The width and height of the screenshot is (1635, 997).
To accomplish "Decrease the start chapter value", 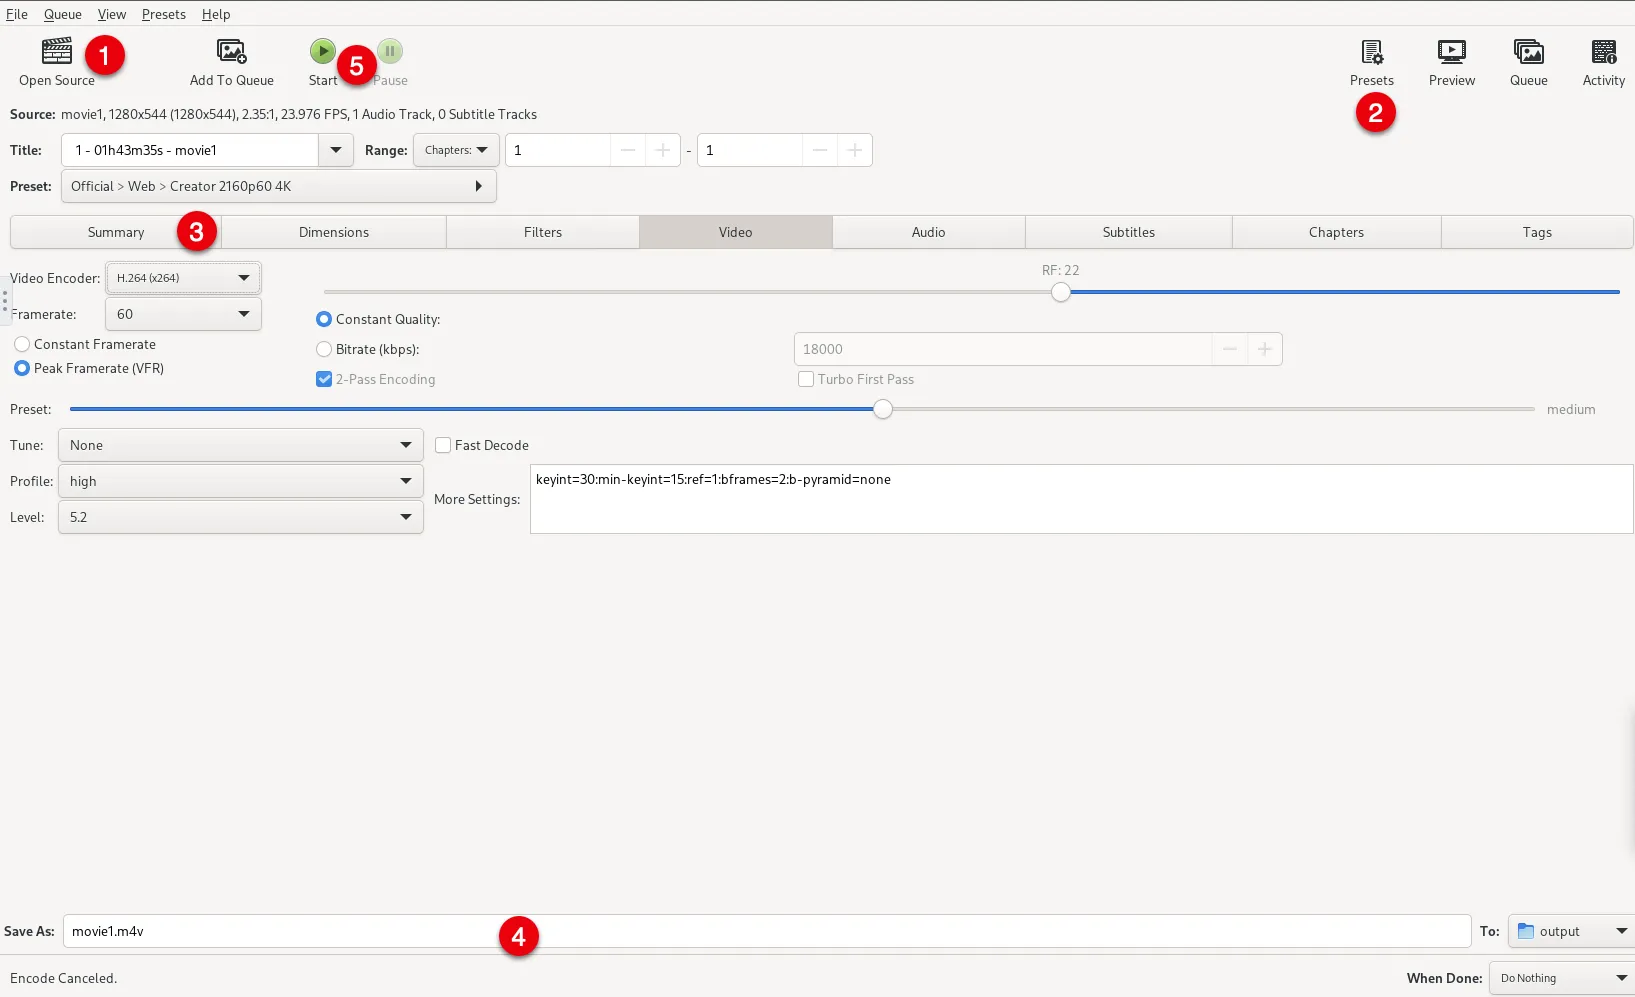I will [x=628, y=150].
